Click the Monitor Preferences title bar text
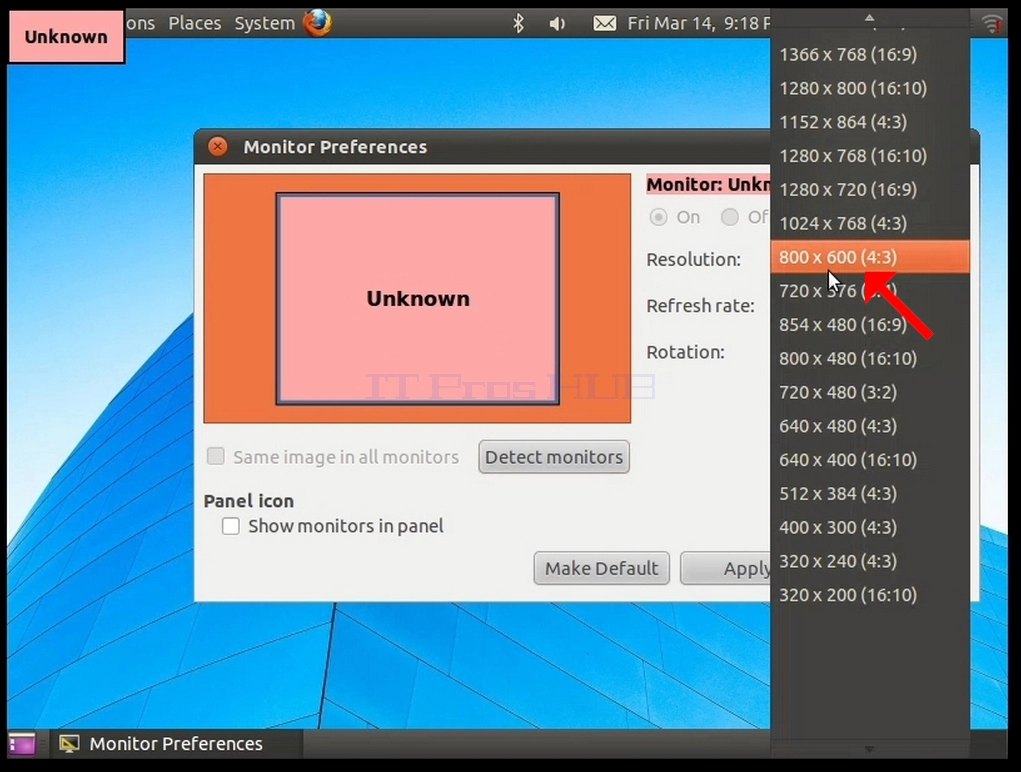Image resolution: width=1021 pixels, height=772 pixels. pyautogui.click(x=335, y=147)
